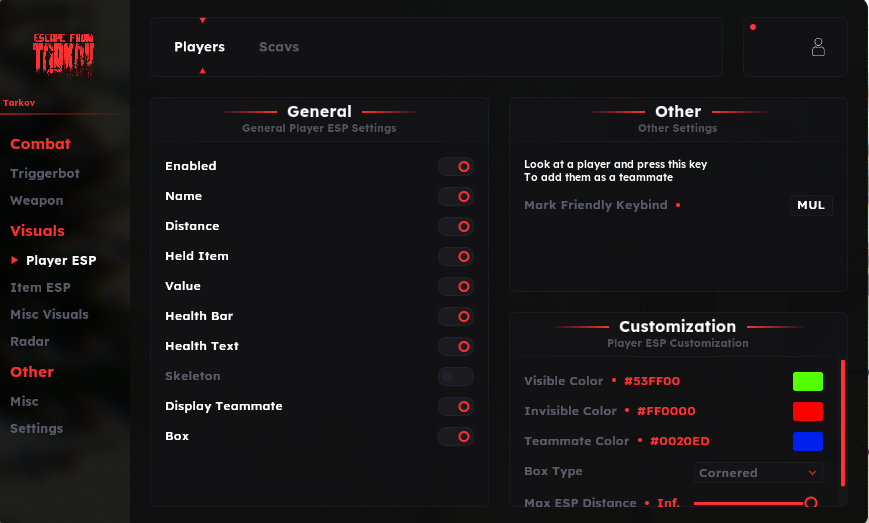This screenshot has width=869, height=523.
Task: Click the green Visible Color swatch
Action: point(808,381)
